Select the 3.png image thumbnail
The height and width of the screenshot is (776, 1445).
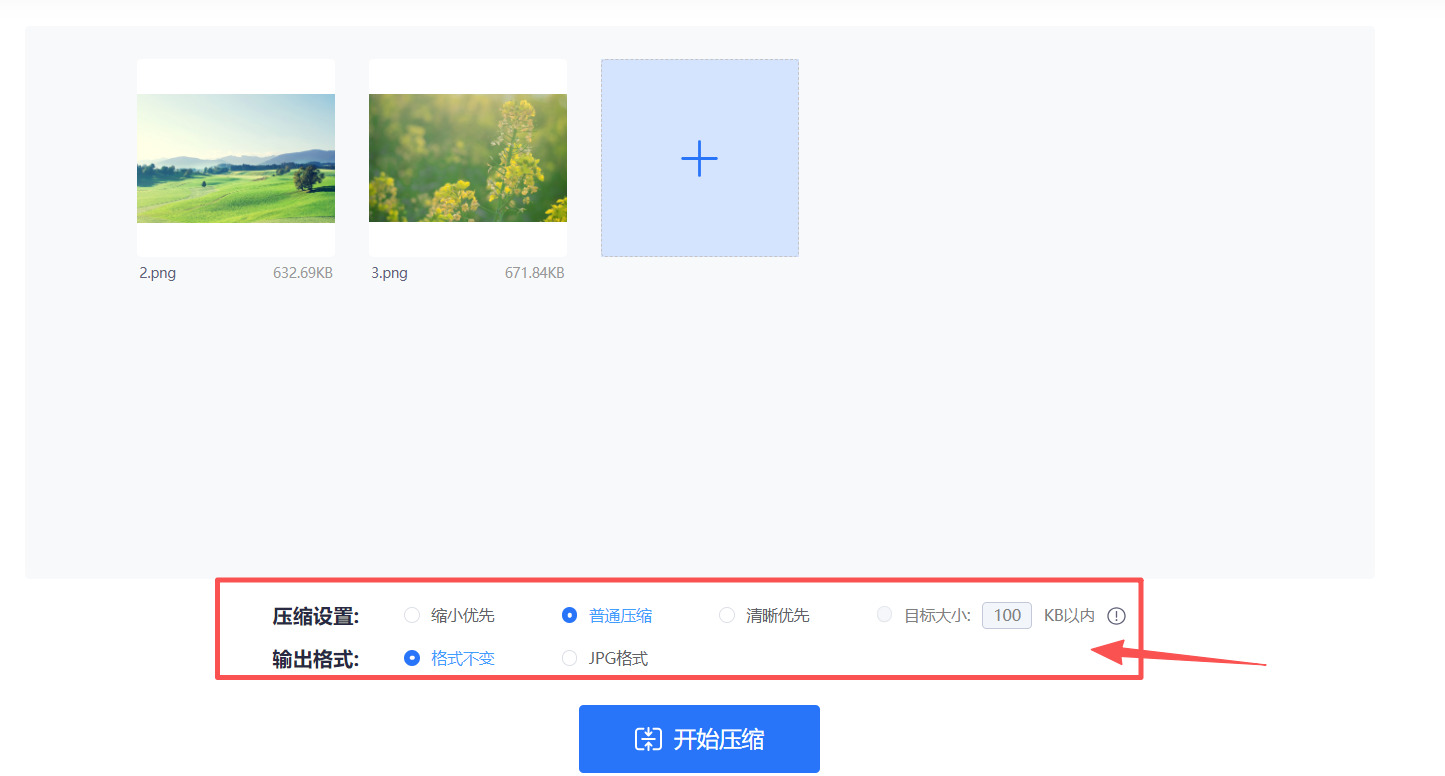pyautogui.click(x=467, y=157)
